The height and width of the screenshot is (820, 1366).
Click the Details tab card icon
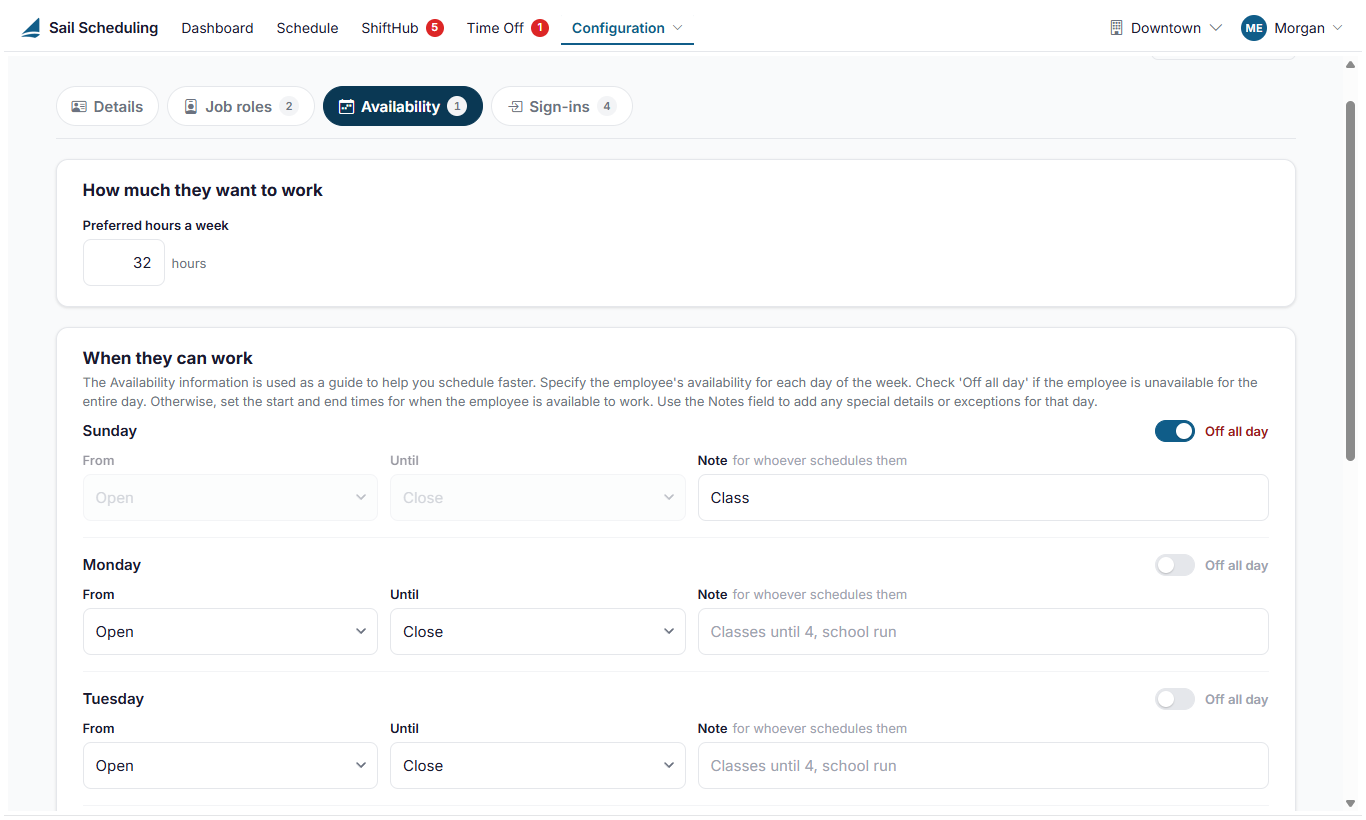coord(79,107)
